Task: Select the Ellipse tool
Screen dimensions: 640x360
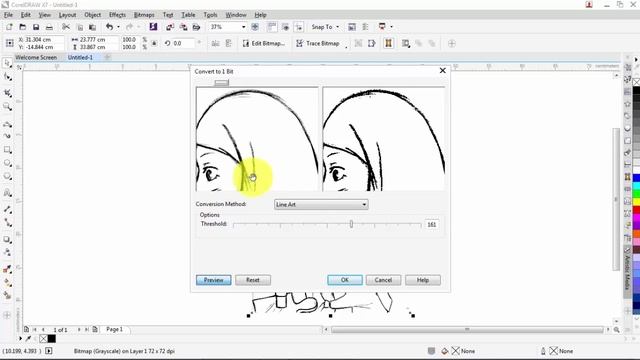Action: 7,163
